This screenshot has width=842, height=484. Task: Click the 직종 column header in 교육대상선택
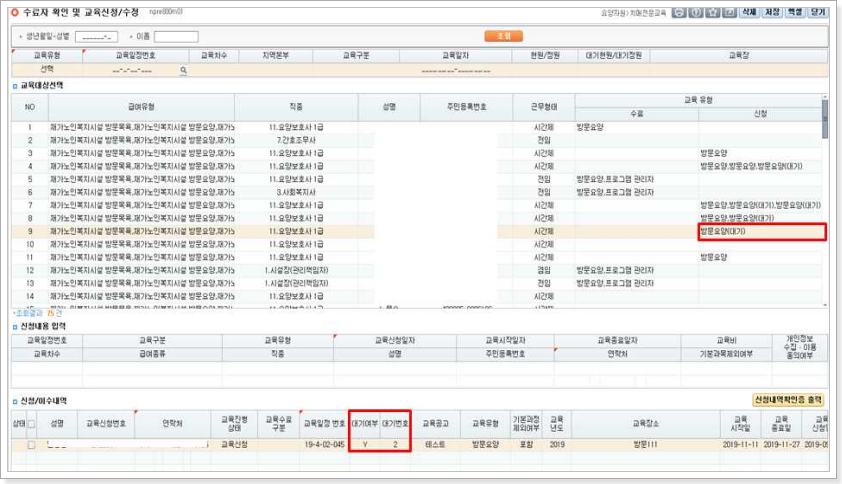click(x=296, y=107)
